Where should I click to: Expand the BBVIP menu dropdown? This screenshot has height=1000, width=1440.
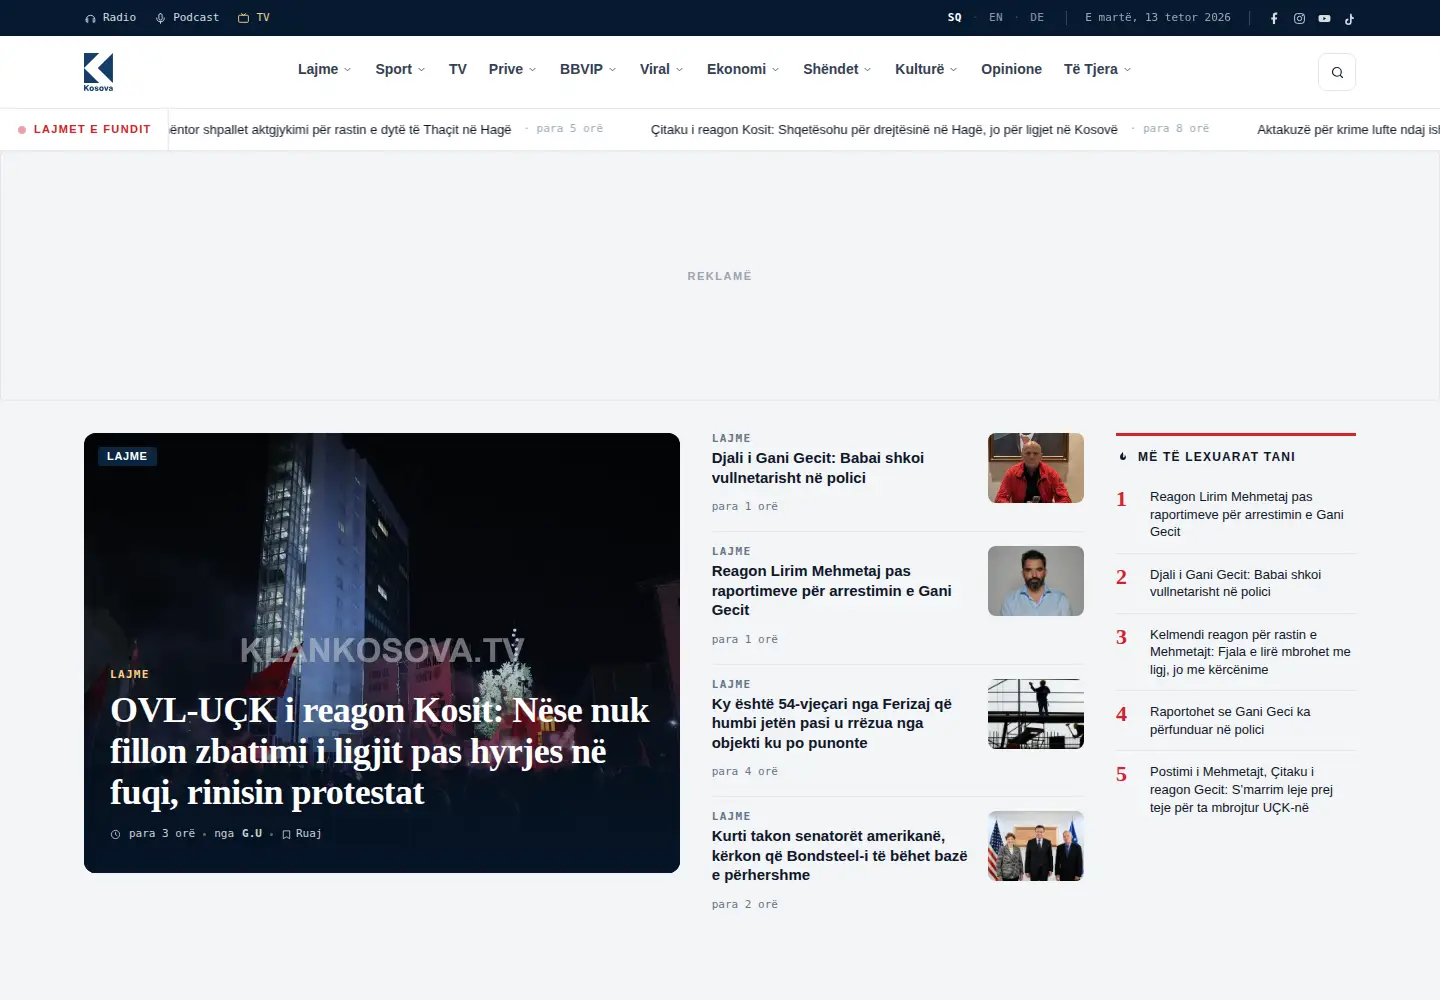[x=588, y=69]
